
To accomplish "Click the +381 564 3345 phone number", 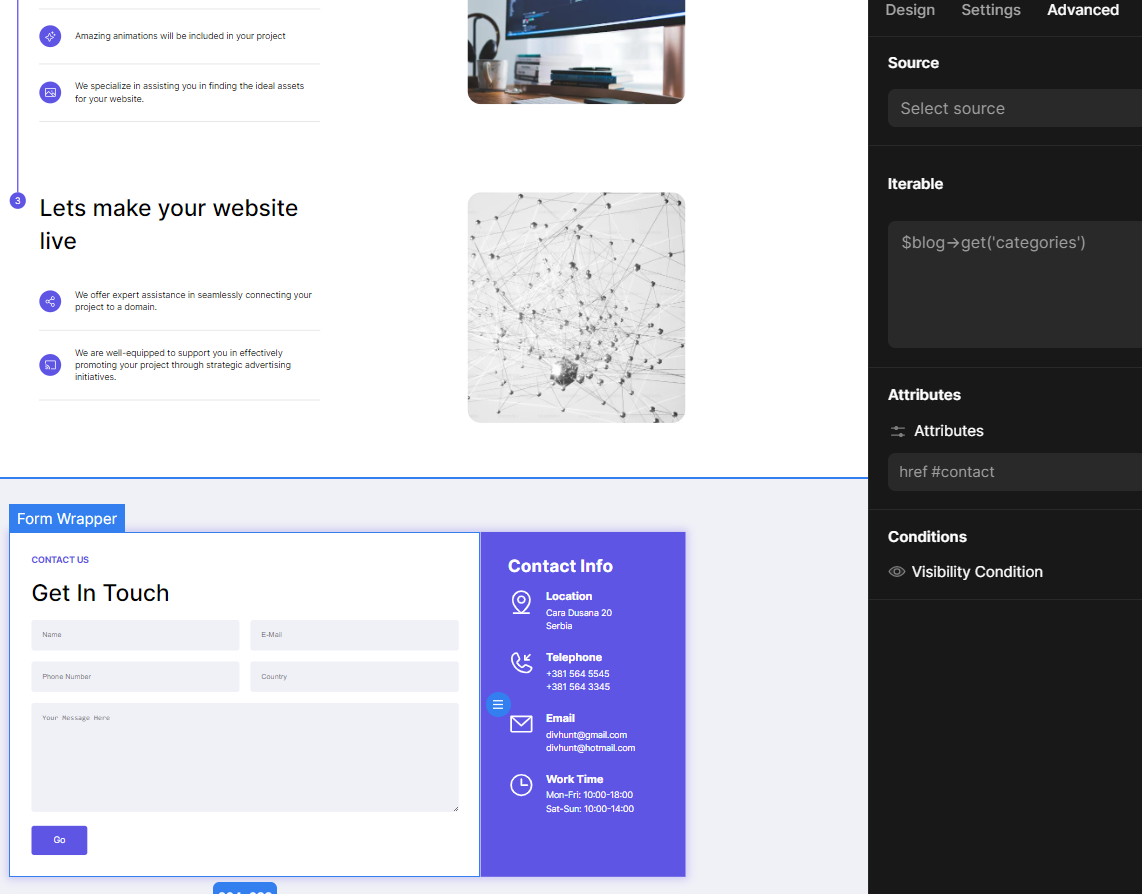I will (x=578, y=687).
